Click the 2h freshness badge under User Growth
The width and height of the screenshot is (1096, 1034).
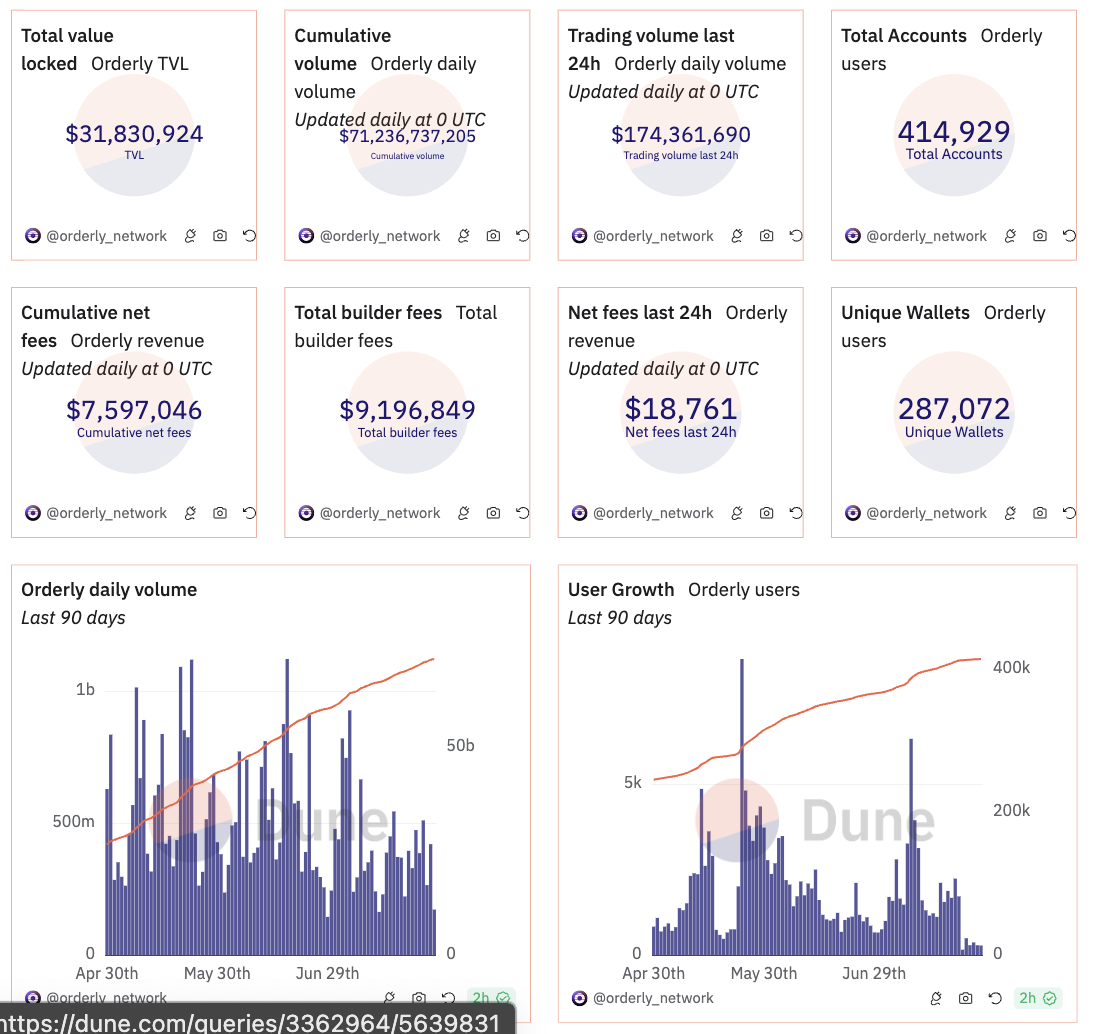click(x=1037, y=998)
